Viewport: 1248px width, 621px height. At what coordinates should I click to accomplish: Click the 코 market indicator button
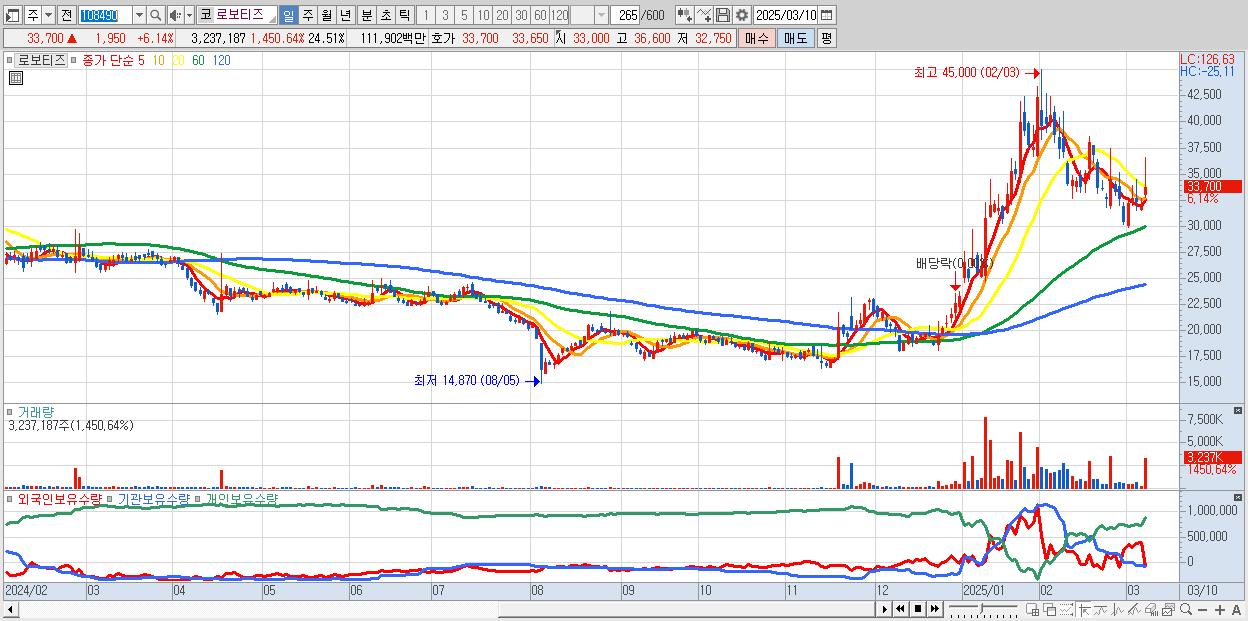pyautogui.click(x=206, y=15)
